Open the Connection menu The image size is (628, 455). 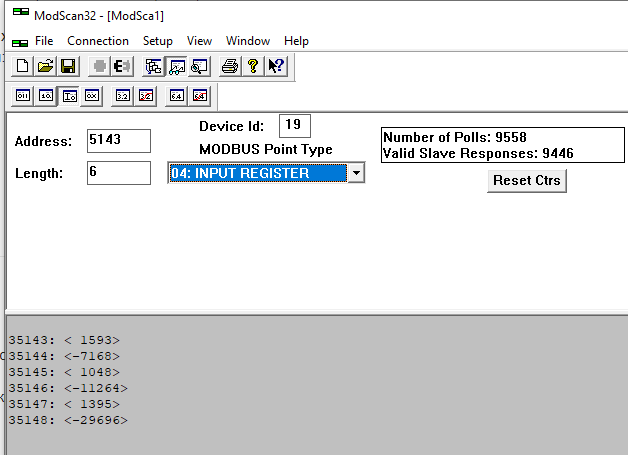tap(98, 41)
